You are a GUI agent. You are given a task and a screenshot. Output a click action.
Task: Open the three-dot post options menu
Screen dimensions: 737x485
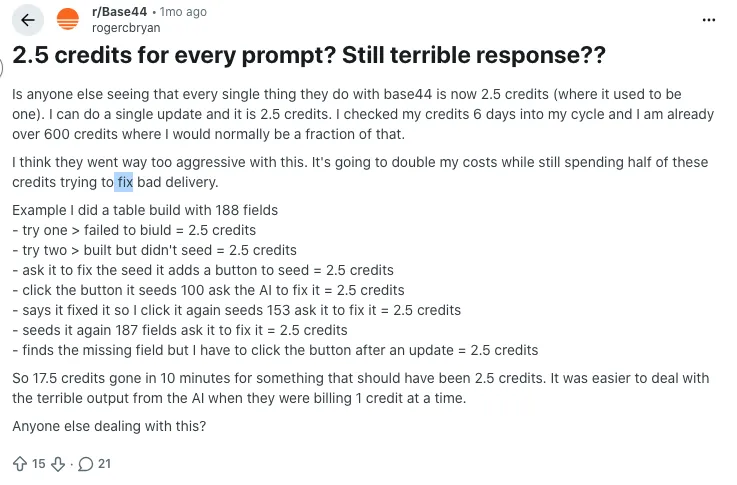(x=708, y=20)
